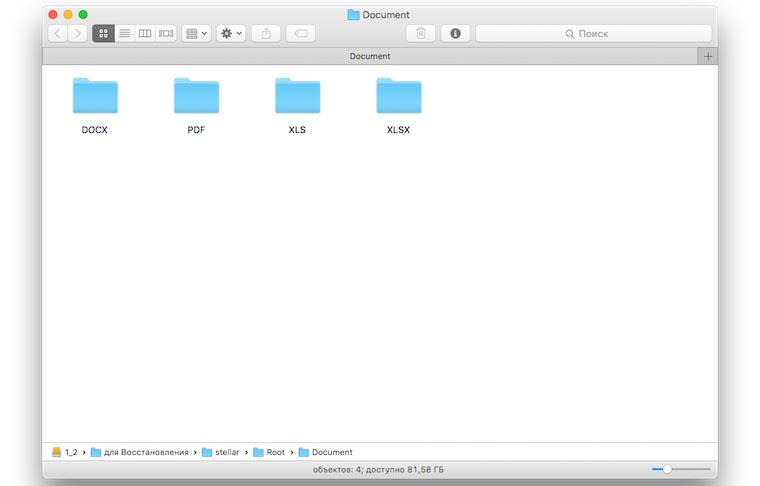Click the Поиск search field
This screenshot has width=760, height=486.
pos(594,33)
